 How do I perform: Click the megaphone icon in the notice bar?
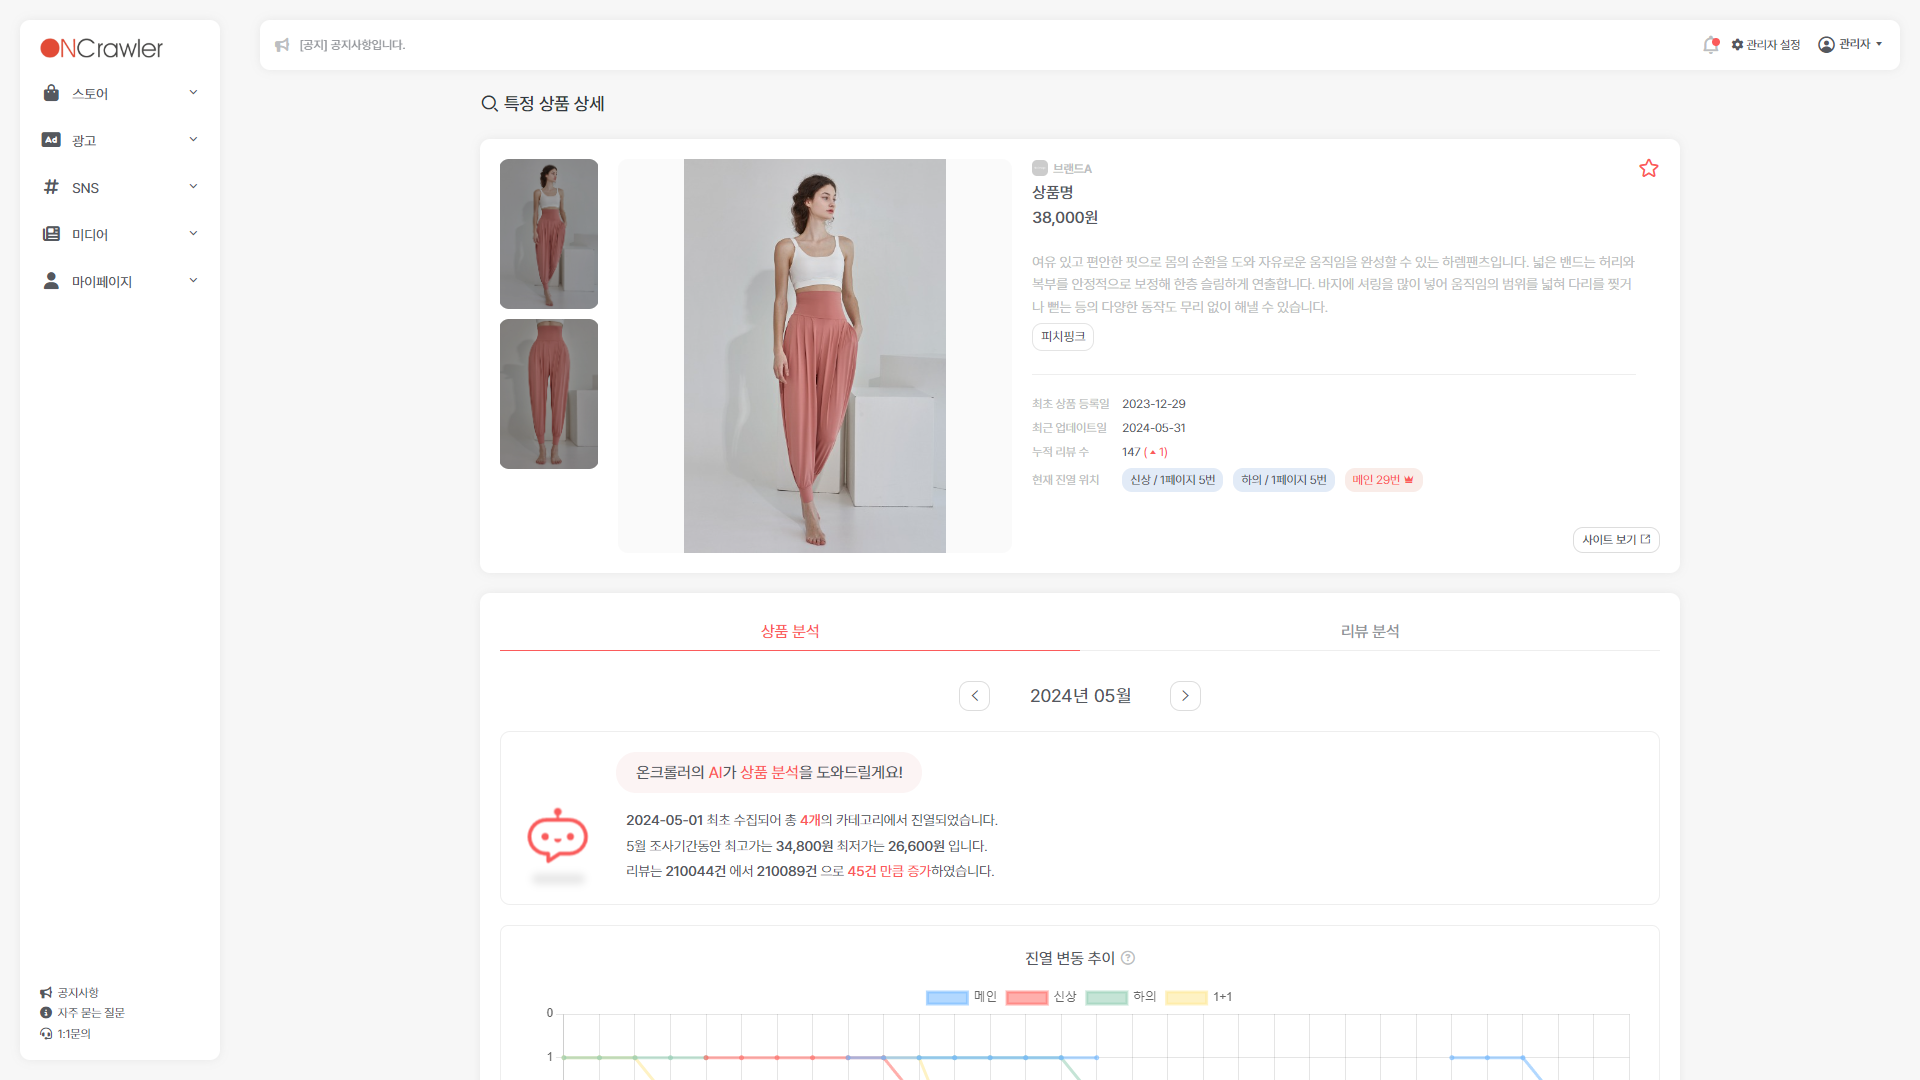click(282, 45)
